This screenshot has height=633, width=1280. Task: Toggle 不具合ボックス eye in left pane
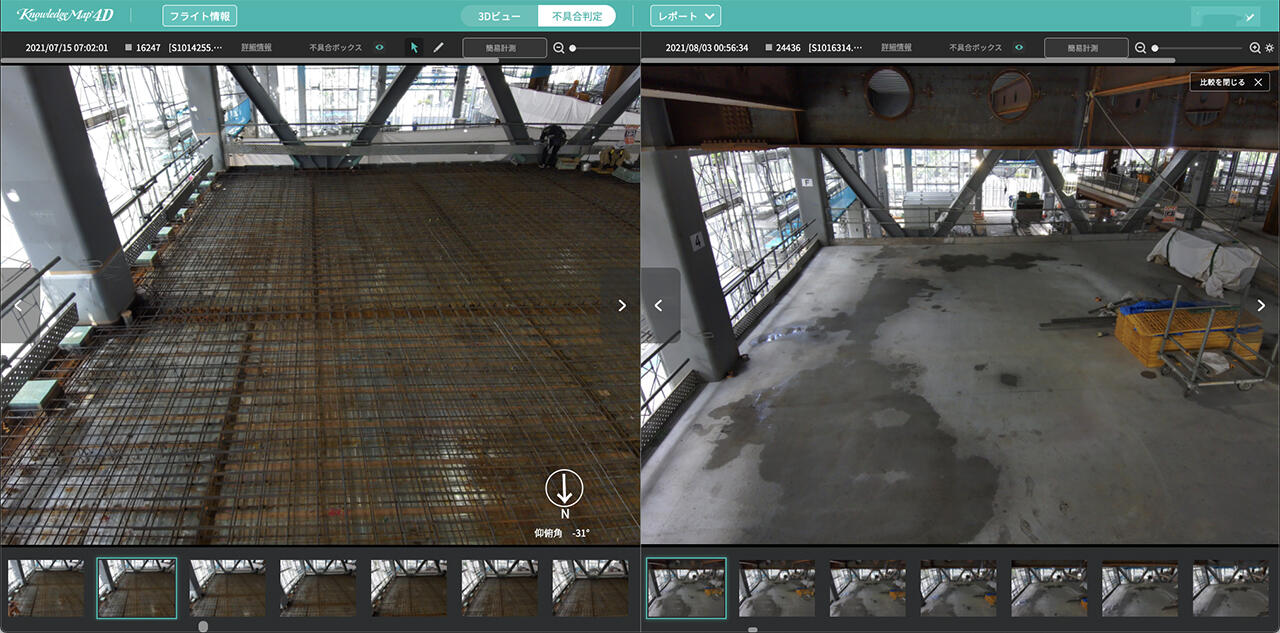[379, 47]
